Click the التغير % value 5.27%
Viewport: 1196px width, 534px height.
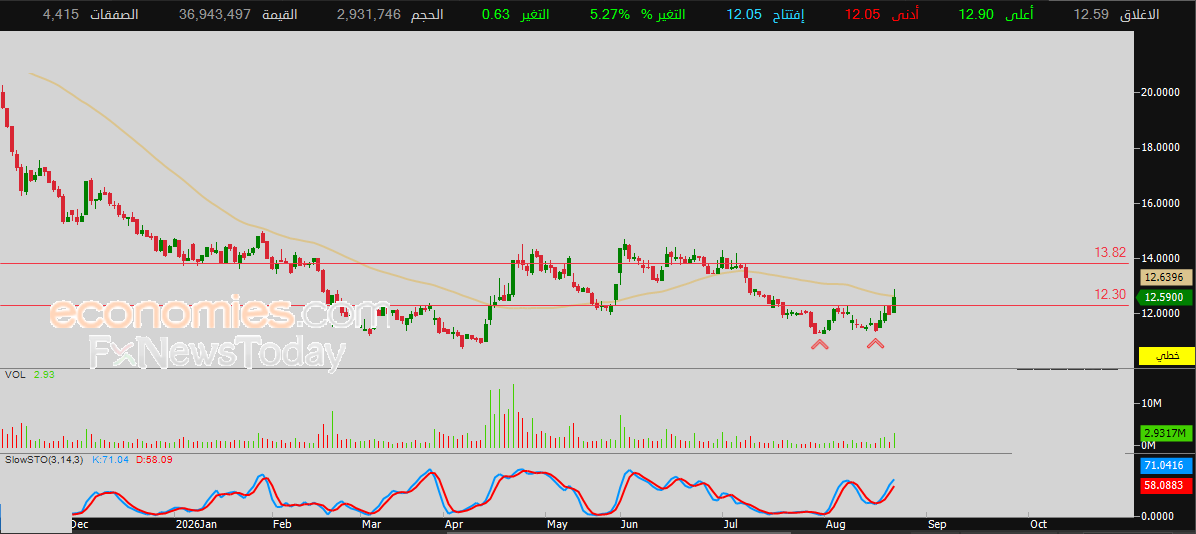610,14
